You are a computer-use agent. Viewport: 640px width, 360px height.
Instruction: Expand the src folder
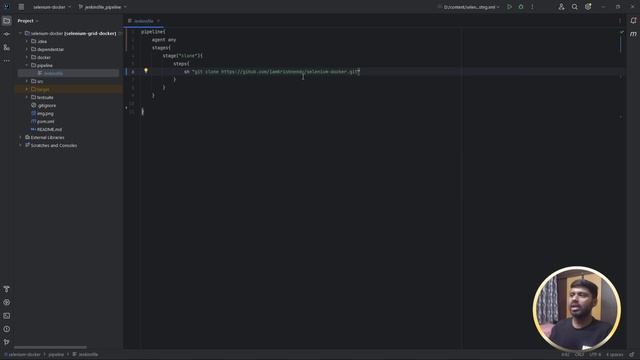coord(27,81)
